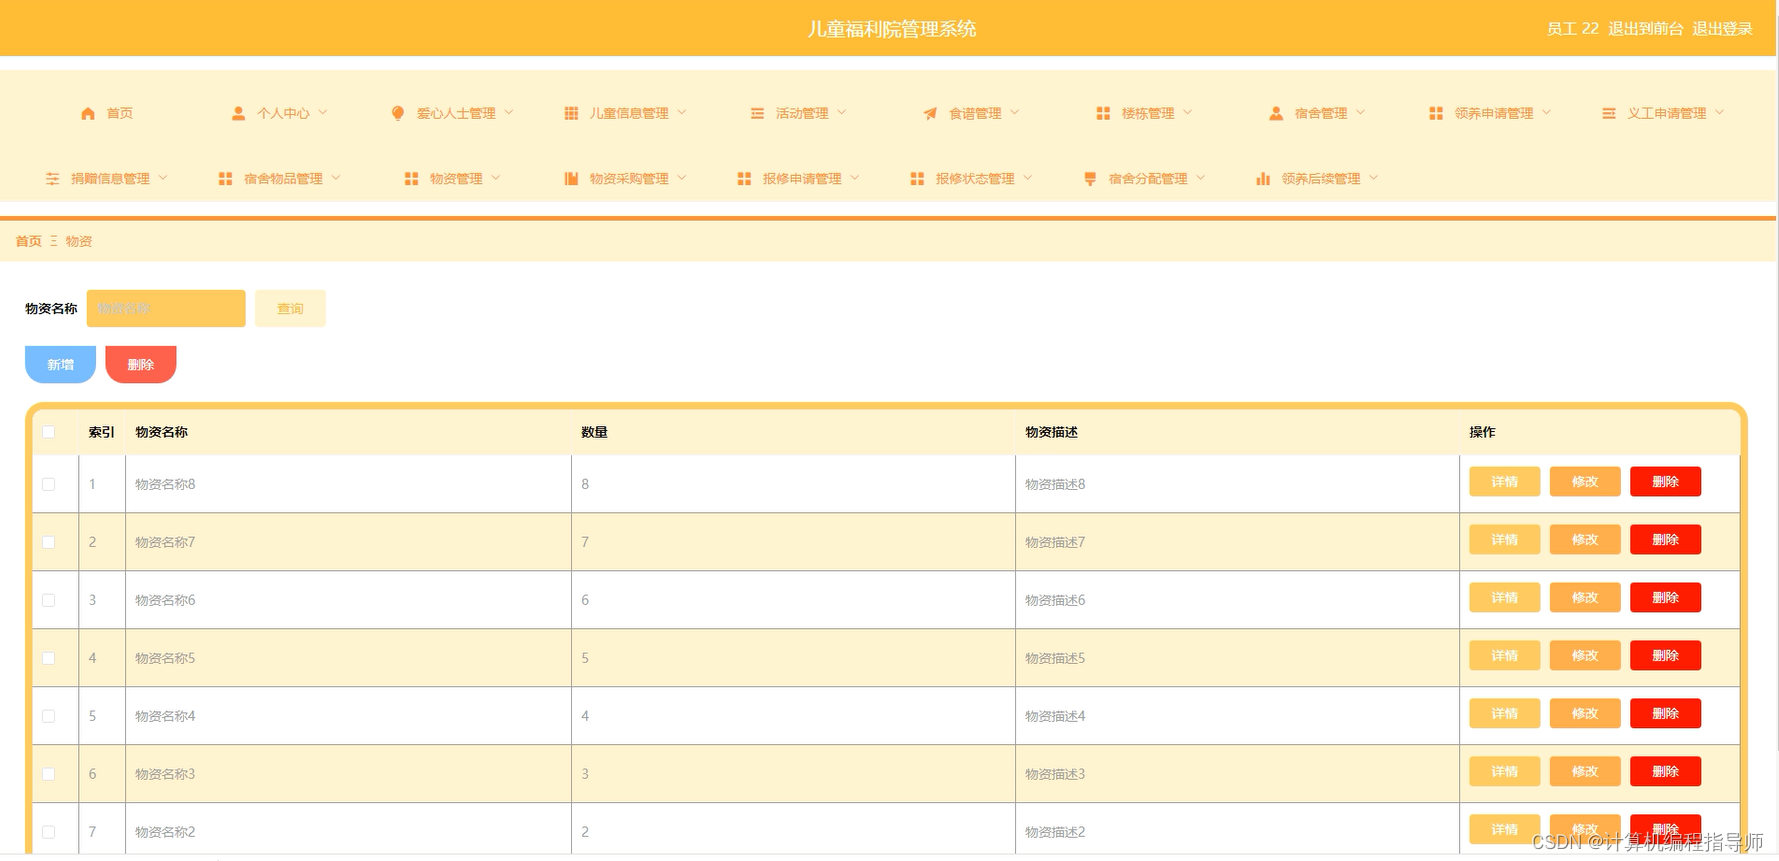
Task: Click the list icon beside 活动管理
Action: (x=757, y=113)
